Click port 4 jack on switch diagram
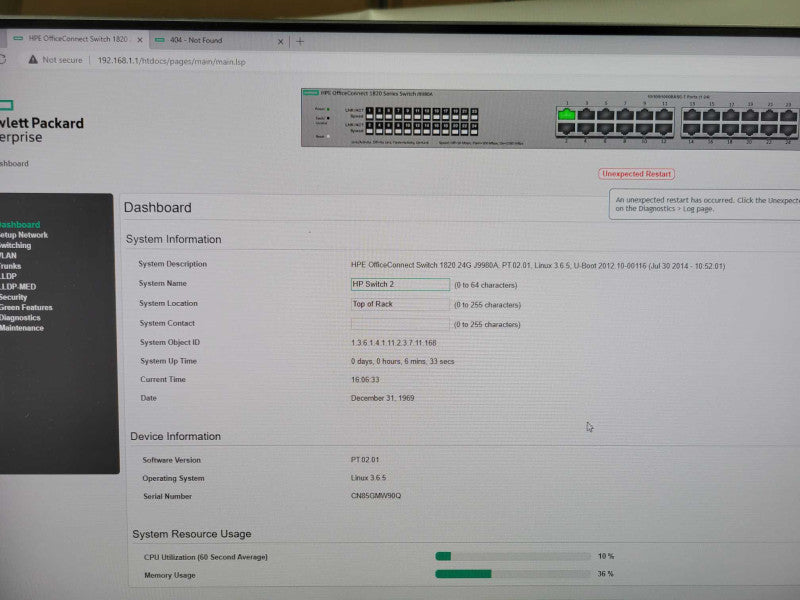Image resolution: width=800 pixels, height=600 pixels. click(586, 129)
